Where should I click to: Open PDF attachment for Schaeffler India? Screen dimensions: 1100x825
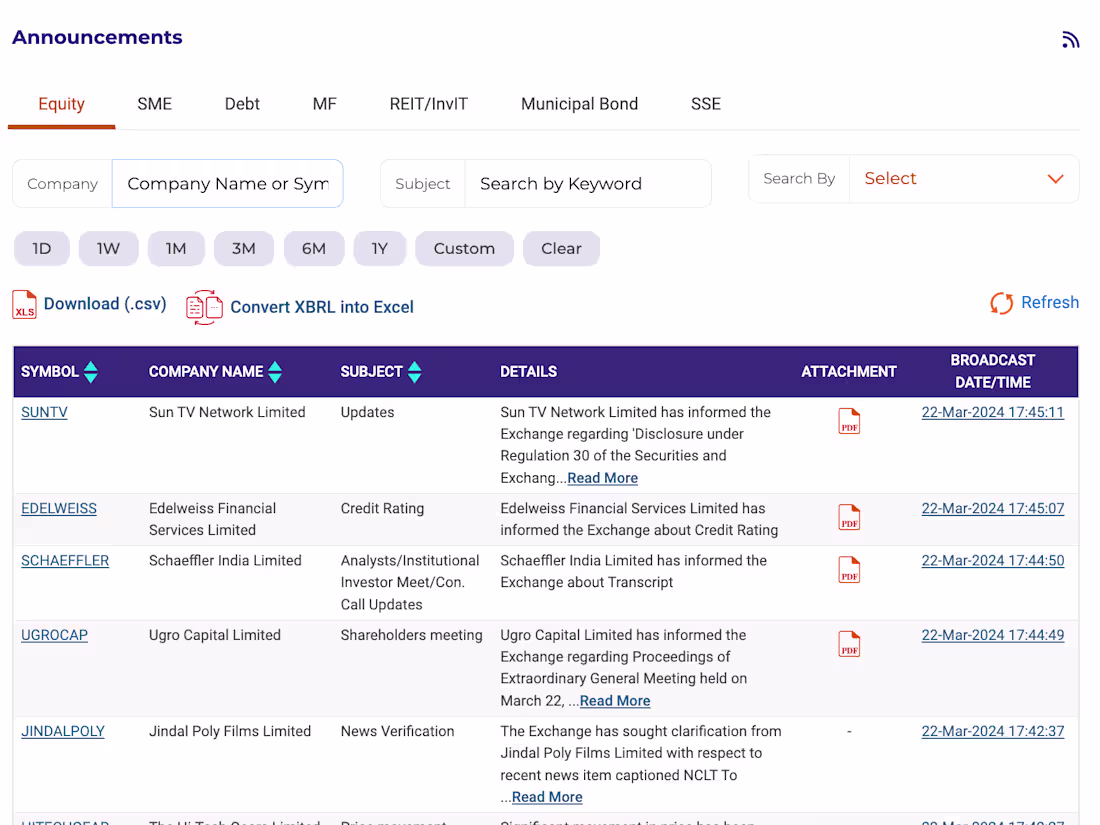[x=849, y=570]
